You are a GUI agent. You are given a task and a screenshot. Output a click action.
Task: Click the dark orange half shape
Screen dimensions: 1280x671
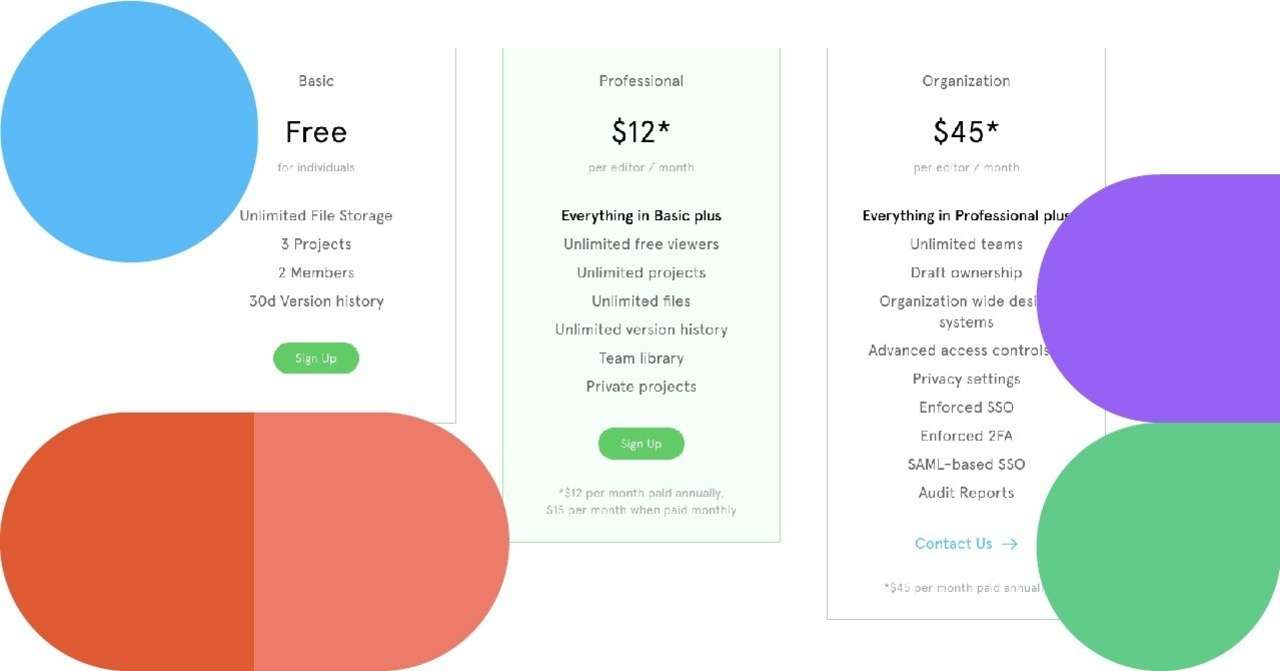[127, 541]
